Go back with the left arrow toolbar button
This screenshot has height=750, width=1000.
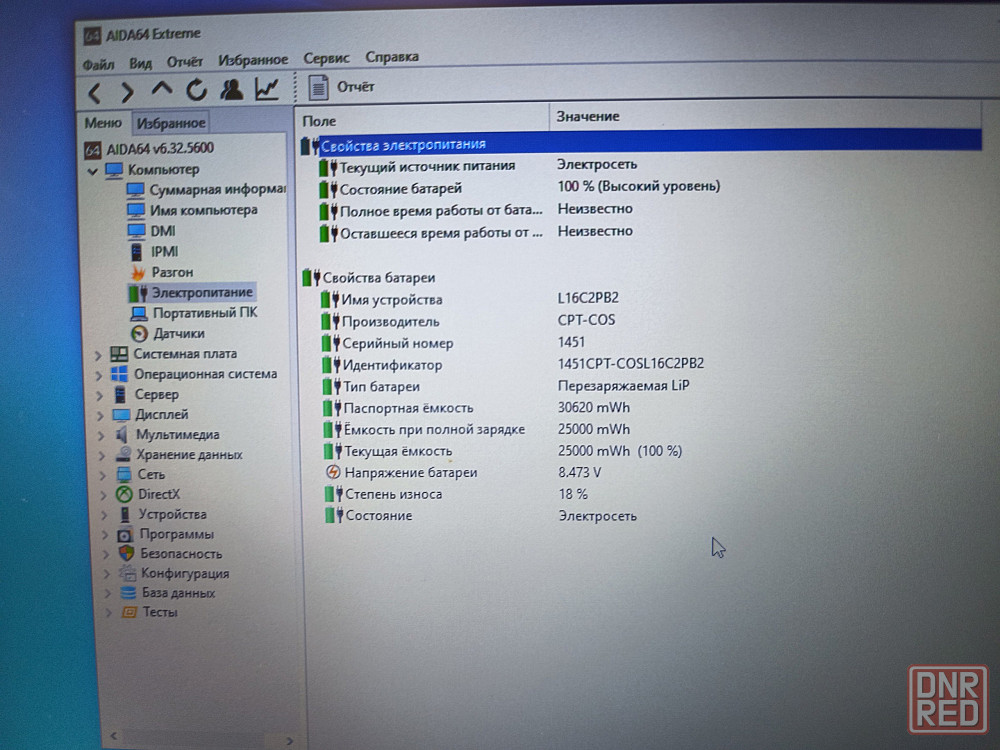pos(94,93)
